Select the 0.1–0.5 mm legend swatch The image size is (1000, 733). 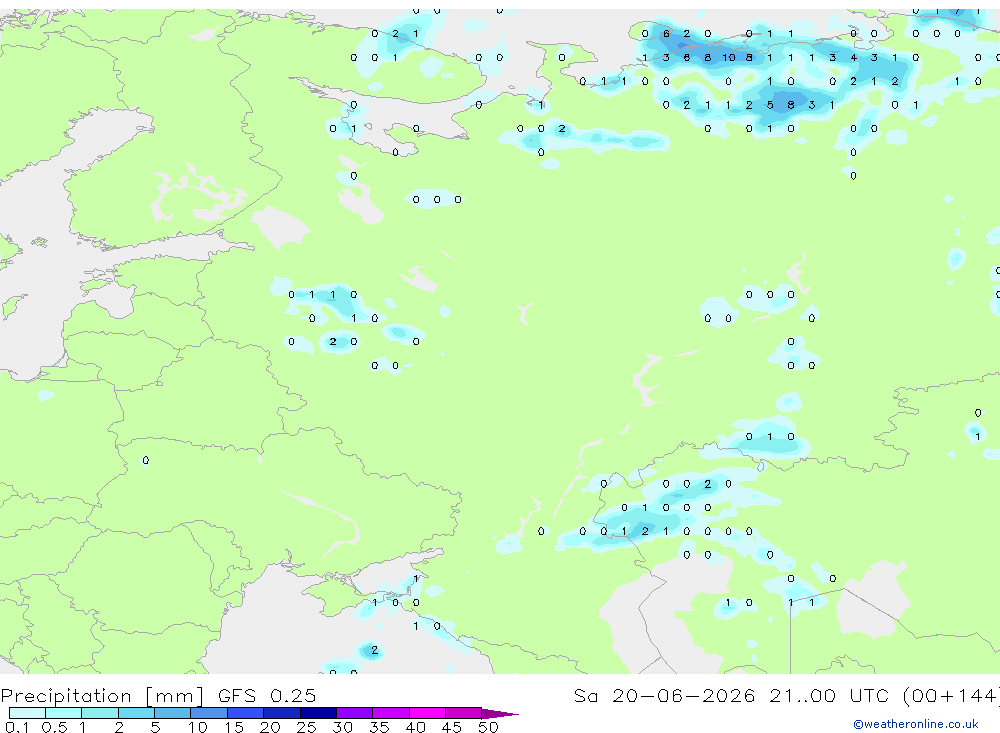point(27,713)
